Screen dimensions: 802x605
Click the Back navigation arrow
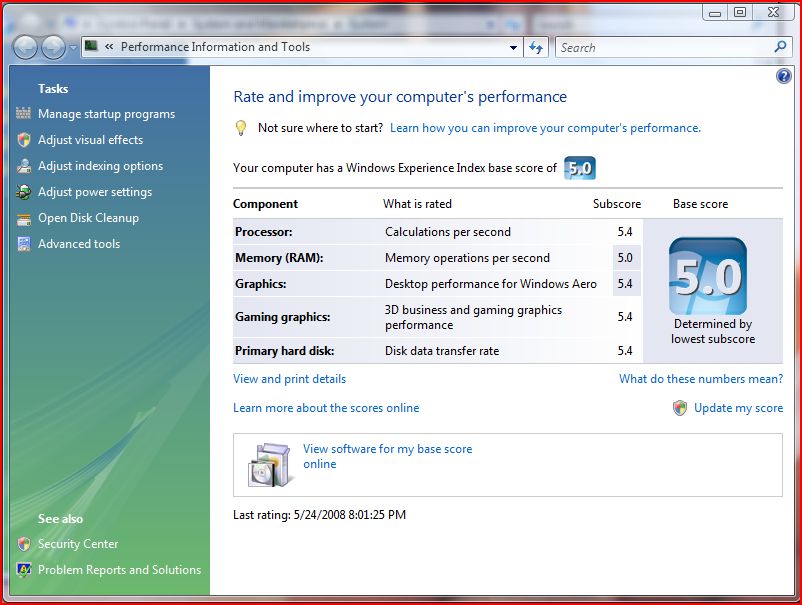[x=25, y=48]
